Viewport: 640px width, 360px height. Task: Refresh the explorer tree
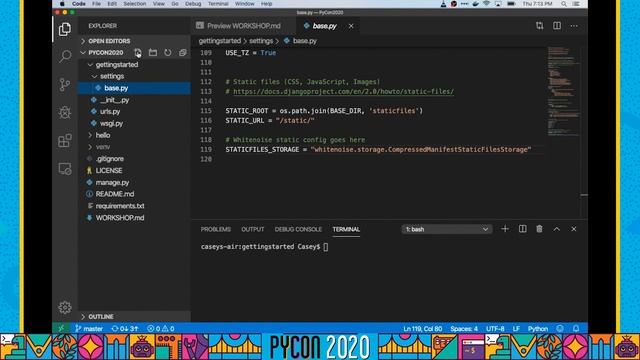168,53
